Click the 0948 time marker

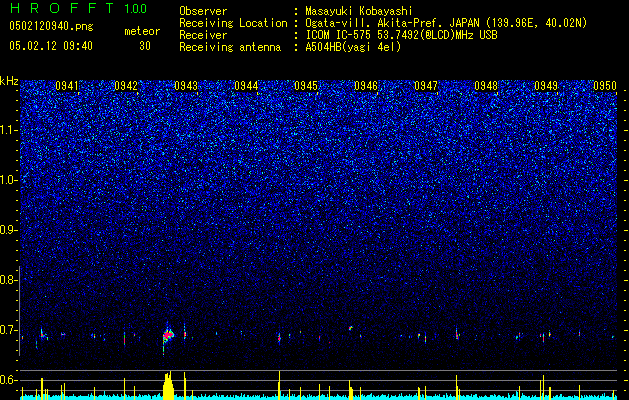(486, 86)
